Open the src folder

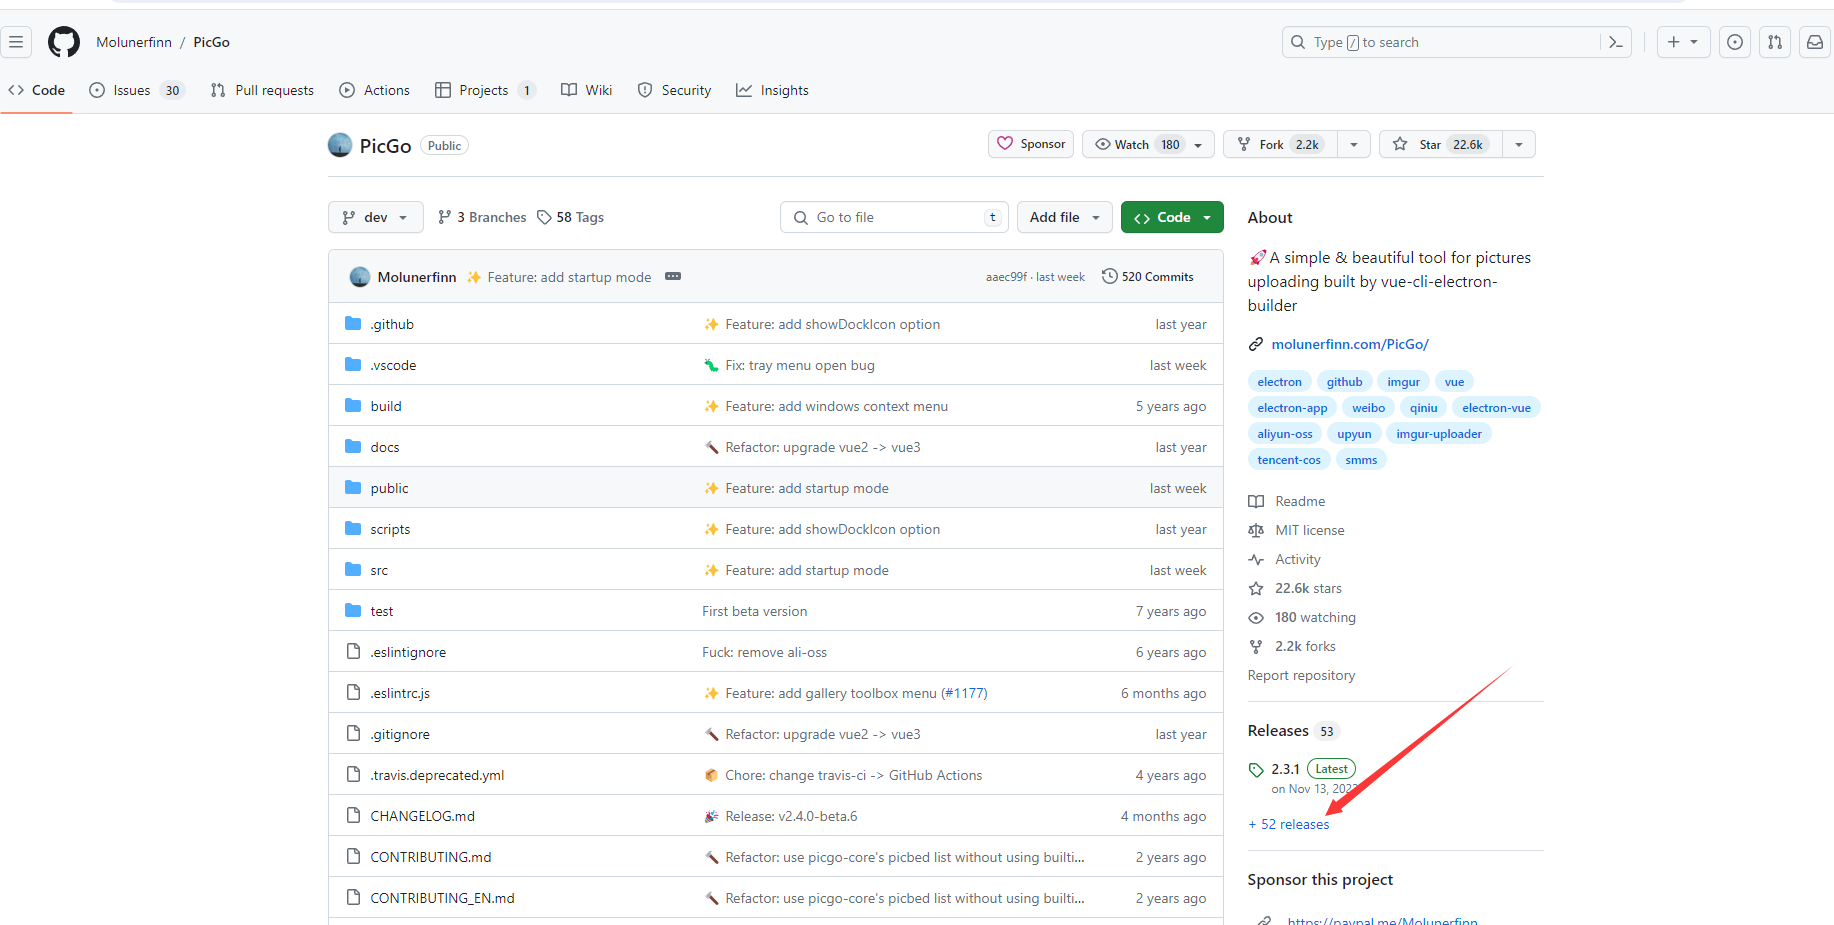(x=379, y=570)
